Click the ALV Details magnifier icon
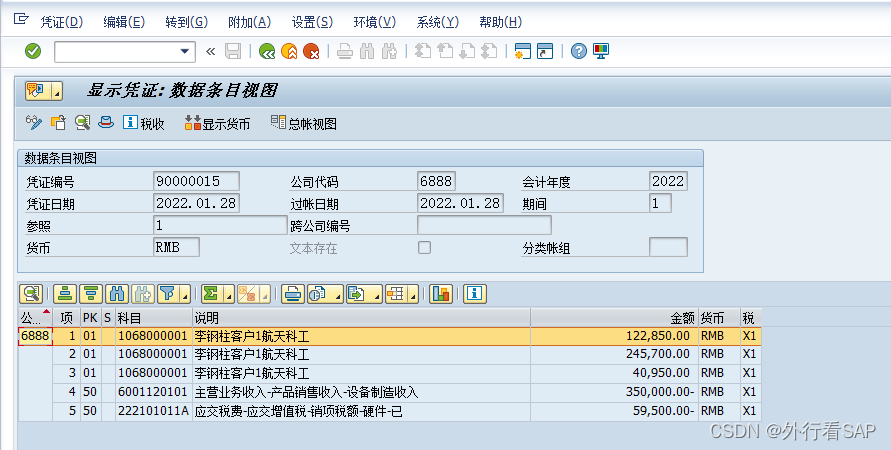Image resolution: width=891 pixels, height=450 pixels. 31,294
